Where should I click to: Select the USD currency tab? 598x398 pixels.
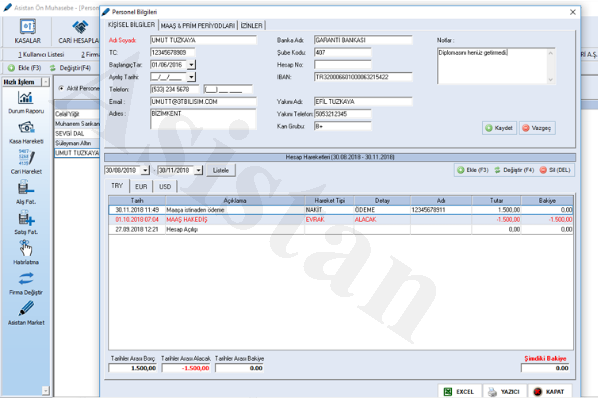click(x=165, y=186)
